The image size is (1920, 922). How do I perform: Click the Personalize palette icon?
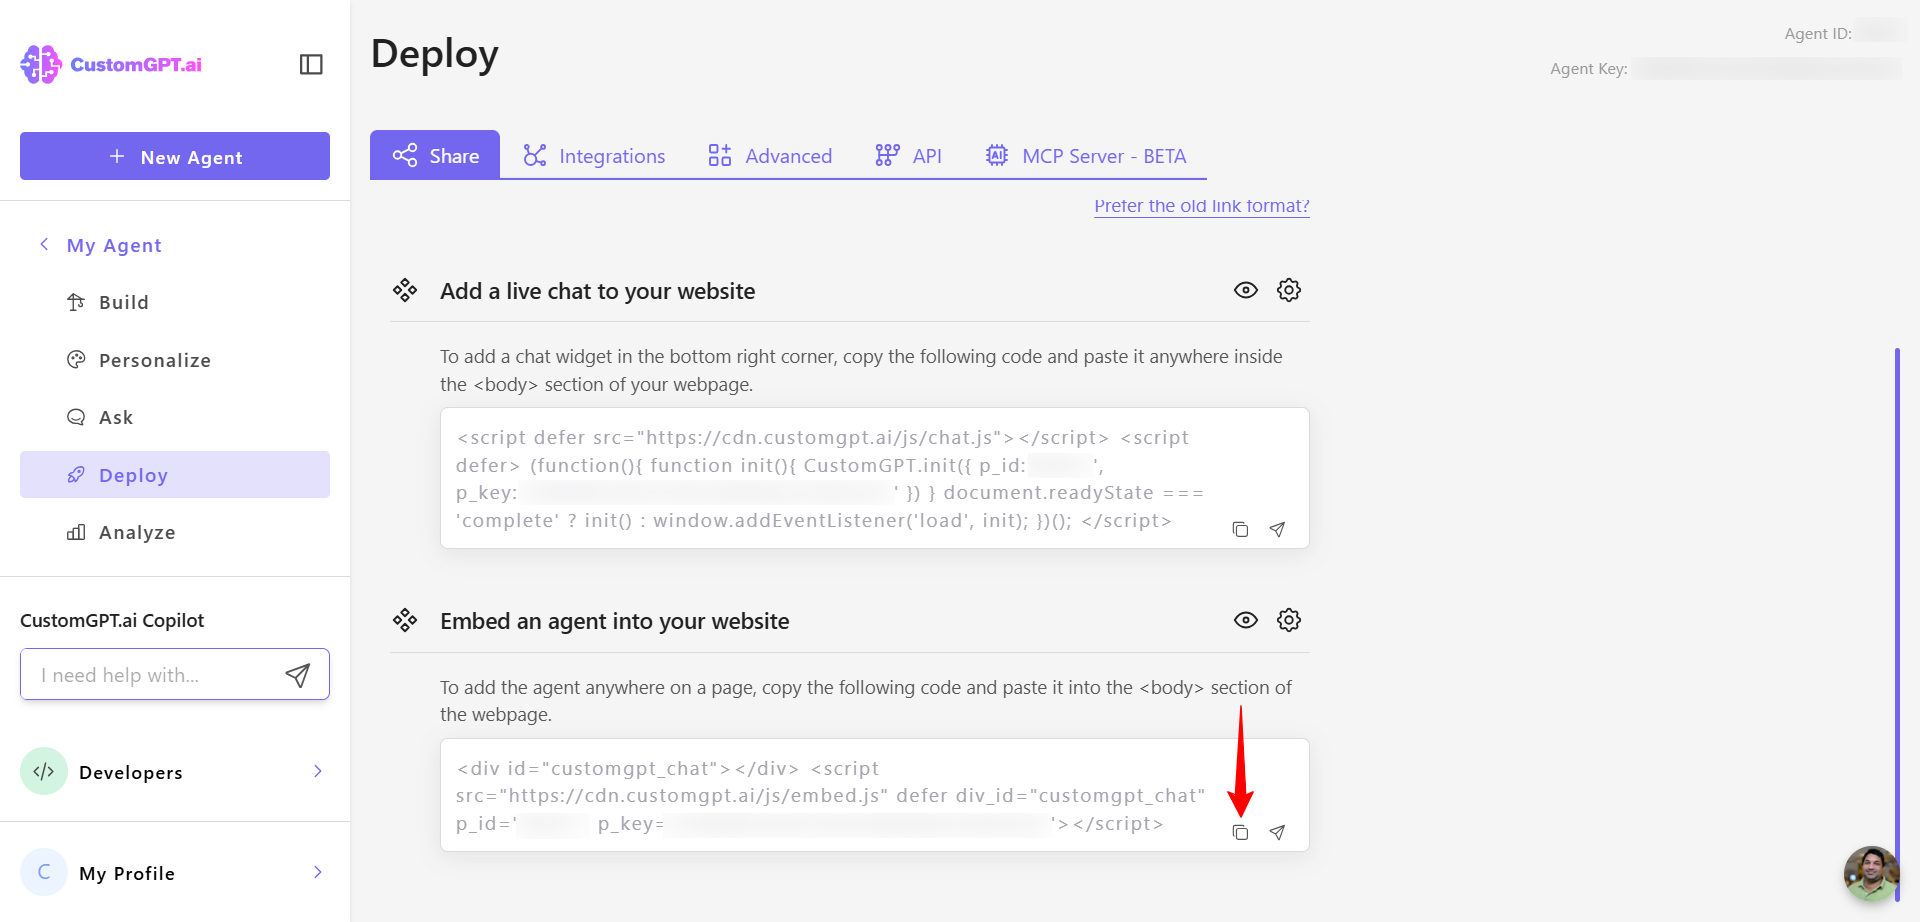(x=76, y=359)
